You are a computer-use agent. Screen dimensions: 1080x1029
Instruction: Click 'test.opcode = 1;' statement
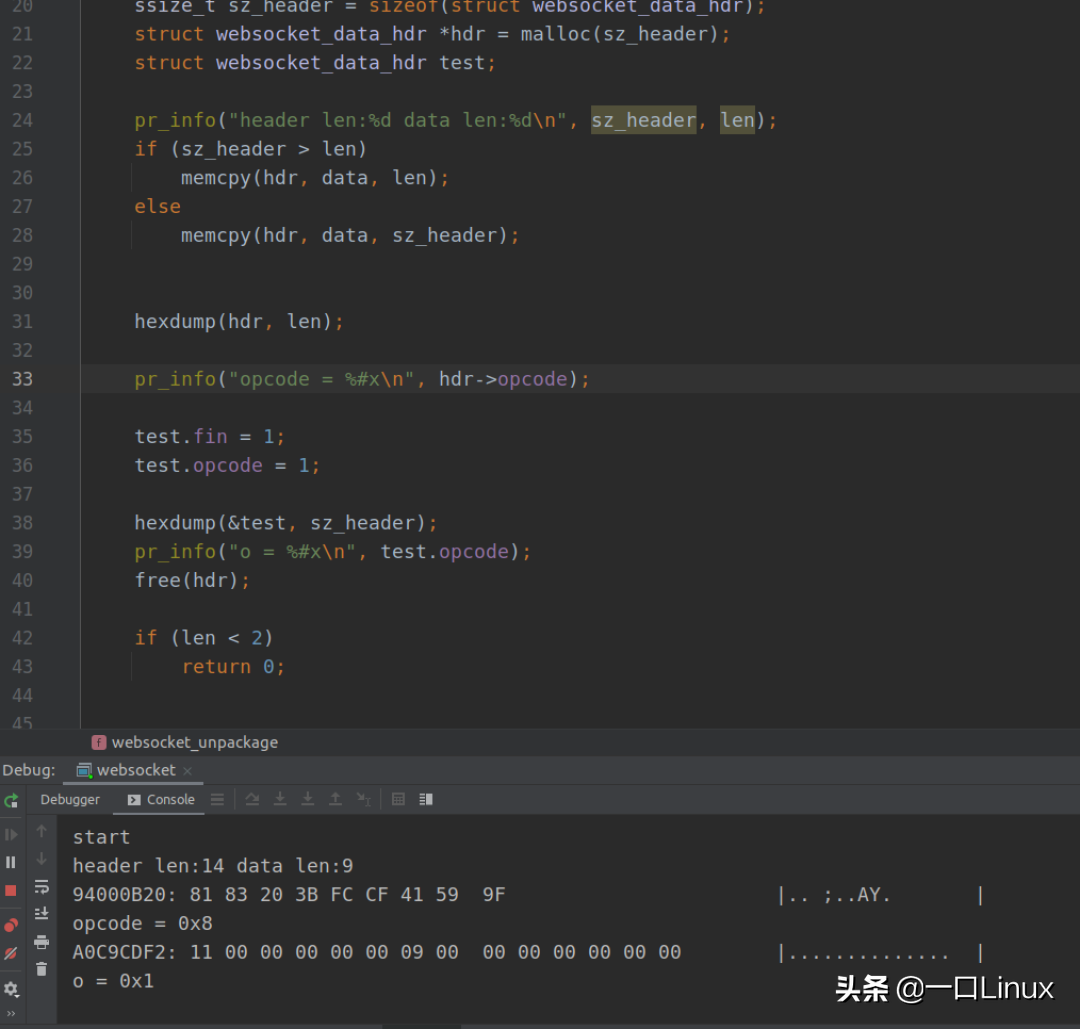point(227,466)
